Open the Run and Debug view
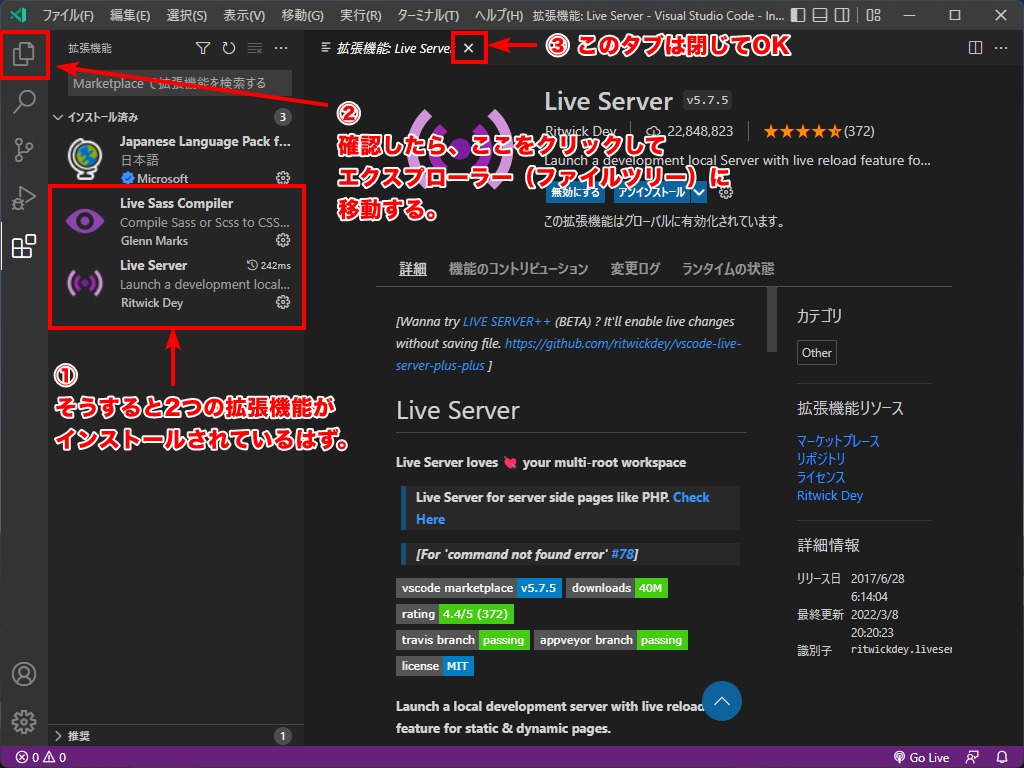 point(24,198)
